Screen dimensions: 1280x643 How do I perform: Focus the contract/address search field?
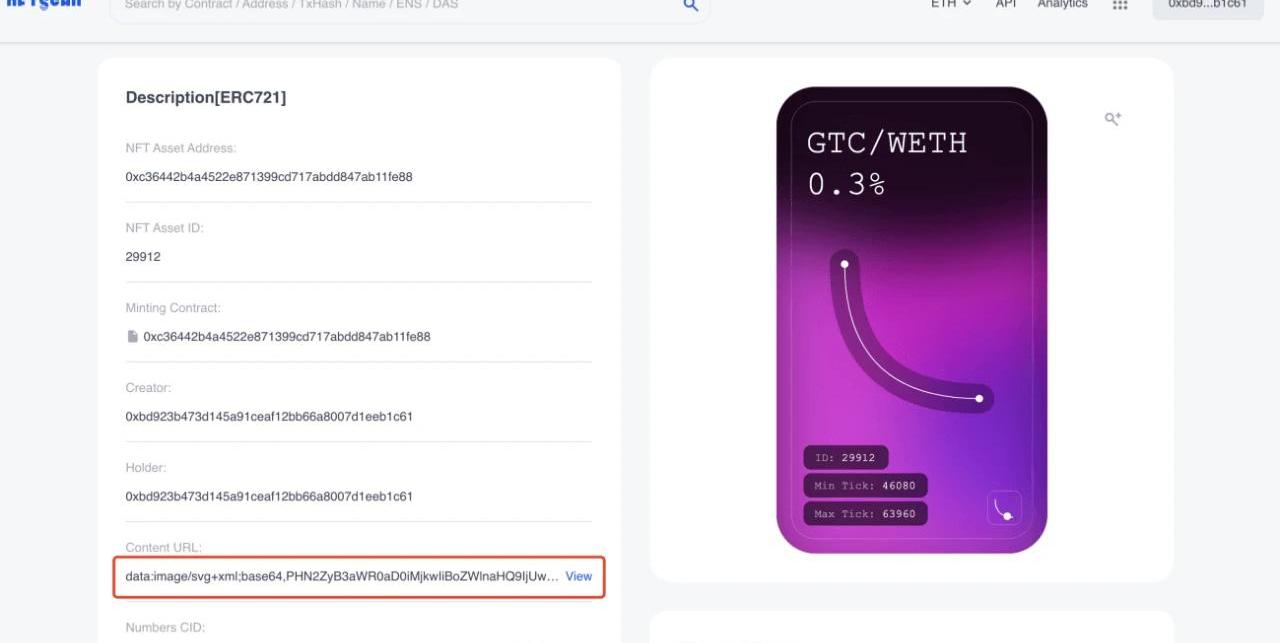[x=400, y=6]
